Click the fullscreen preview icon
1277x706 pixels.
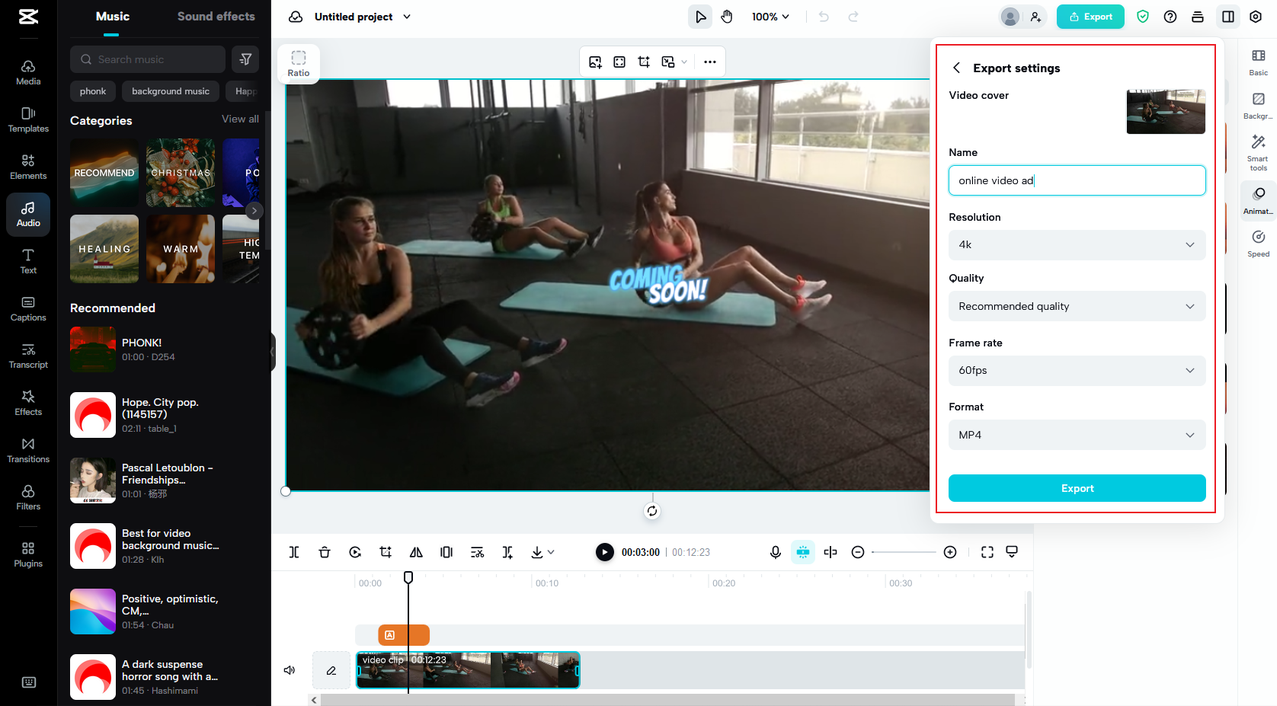click(x=987, y=552)
